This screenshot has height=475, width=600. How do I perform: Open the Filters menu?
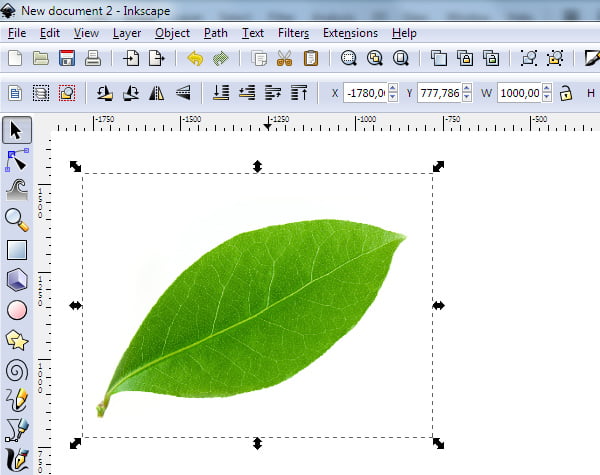[x=293, y=33]
